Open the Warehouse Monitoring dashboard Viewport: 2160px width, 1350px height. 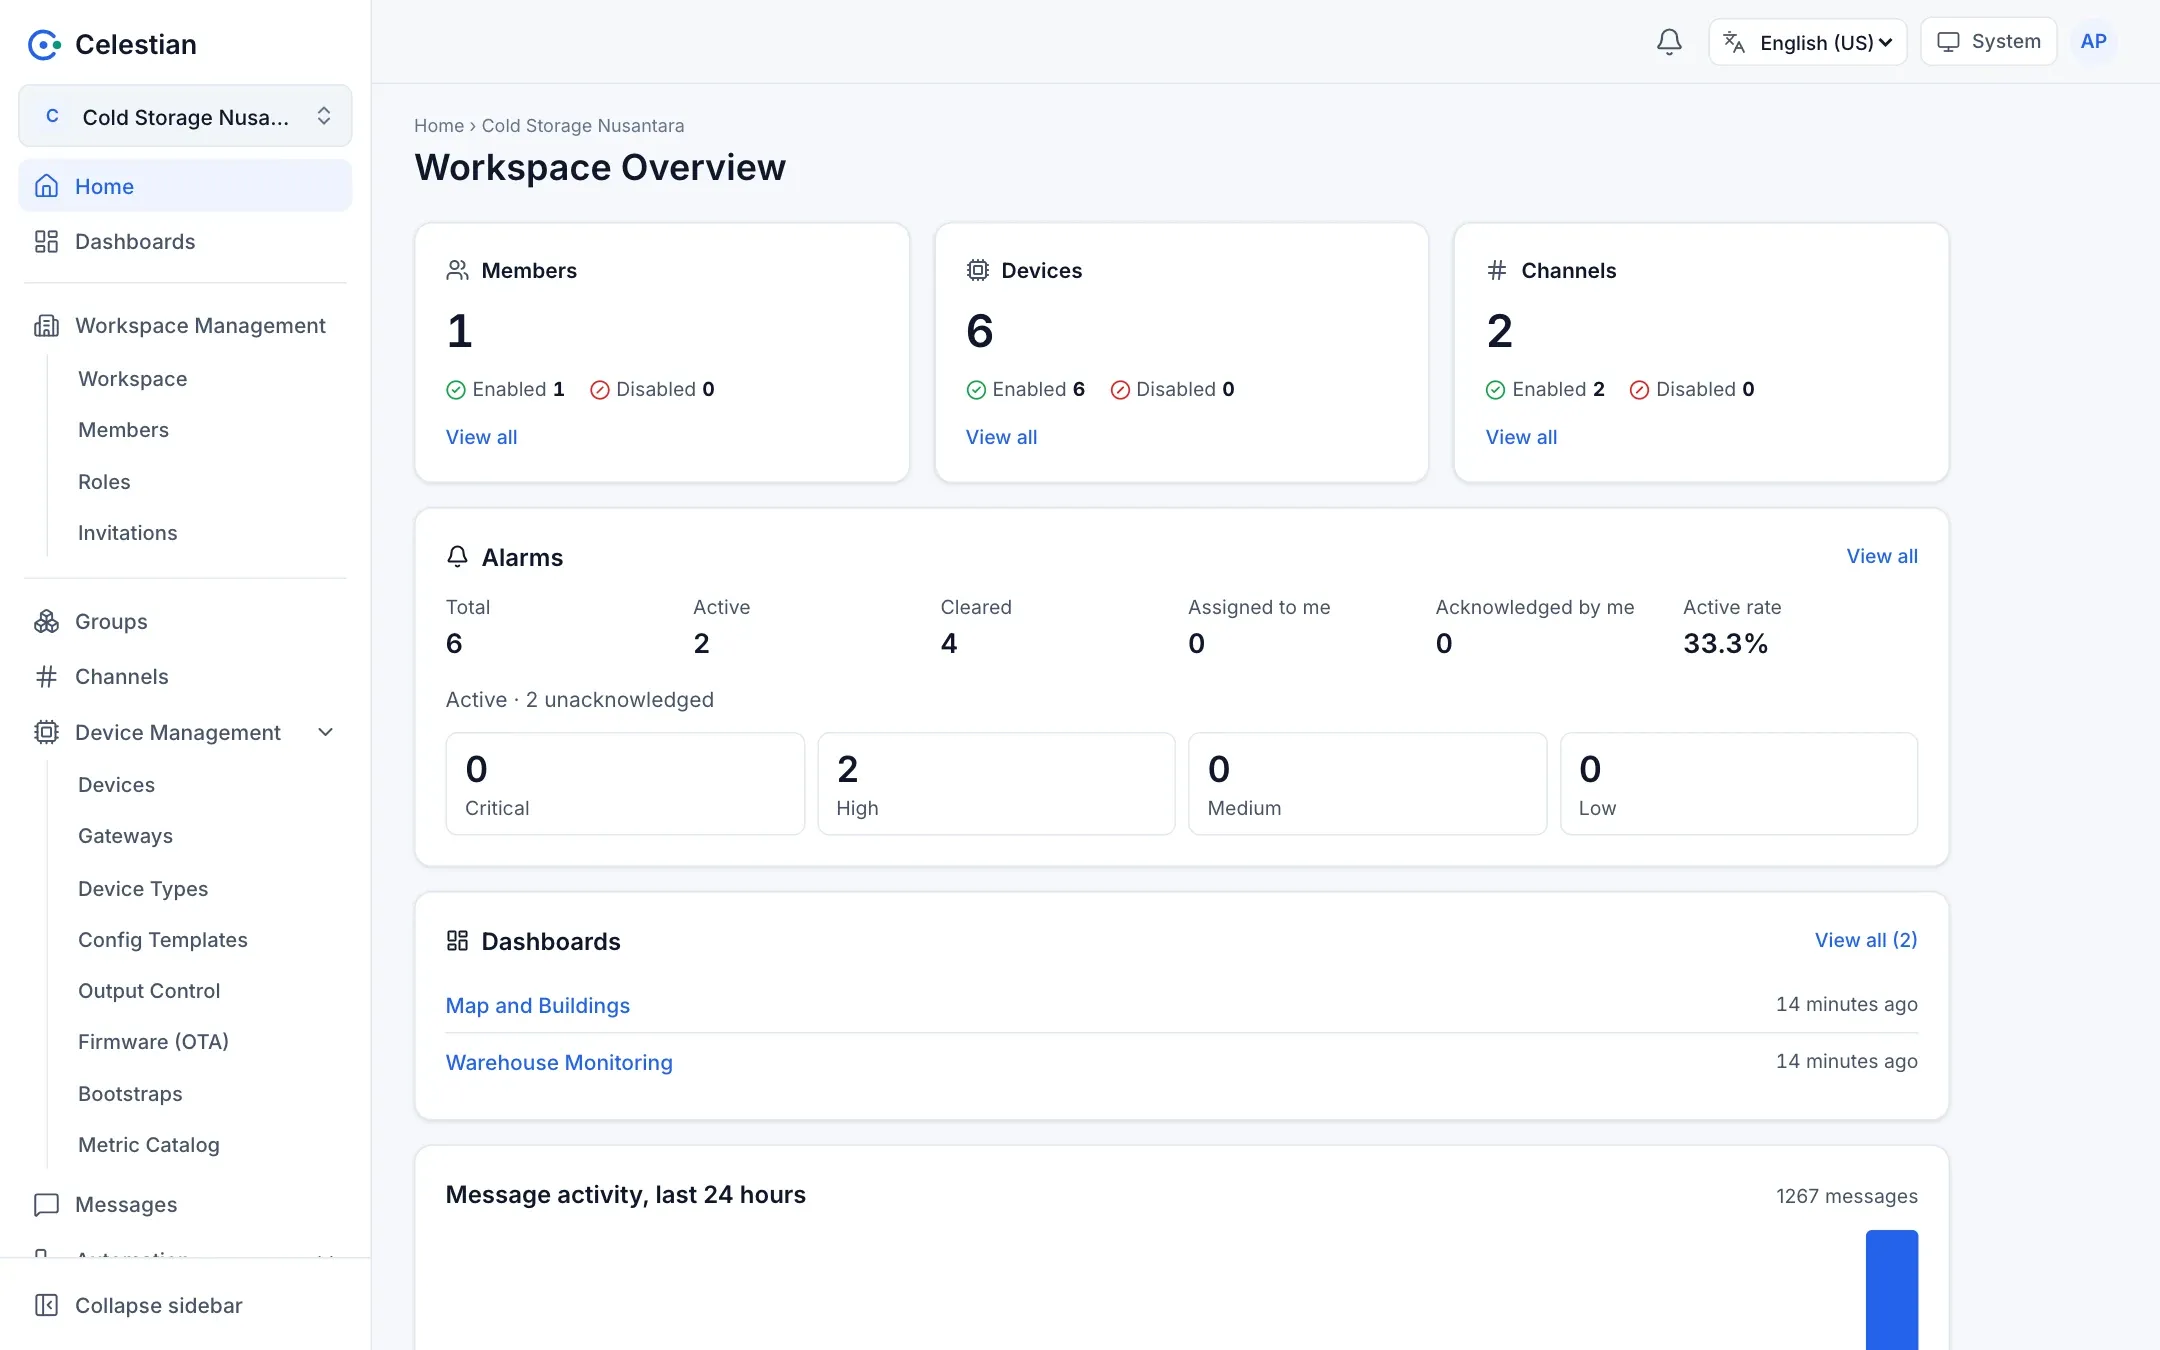coord(559,1062)
